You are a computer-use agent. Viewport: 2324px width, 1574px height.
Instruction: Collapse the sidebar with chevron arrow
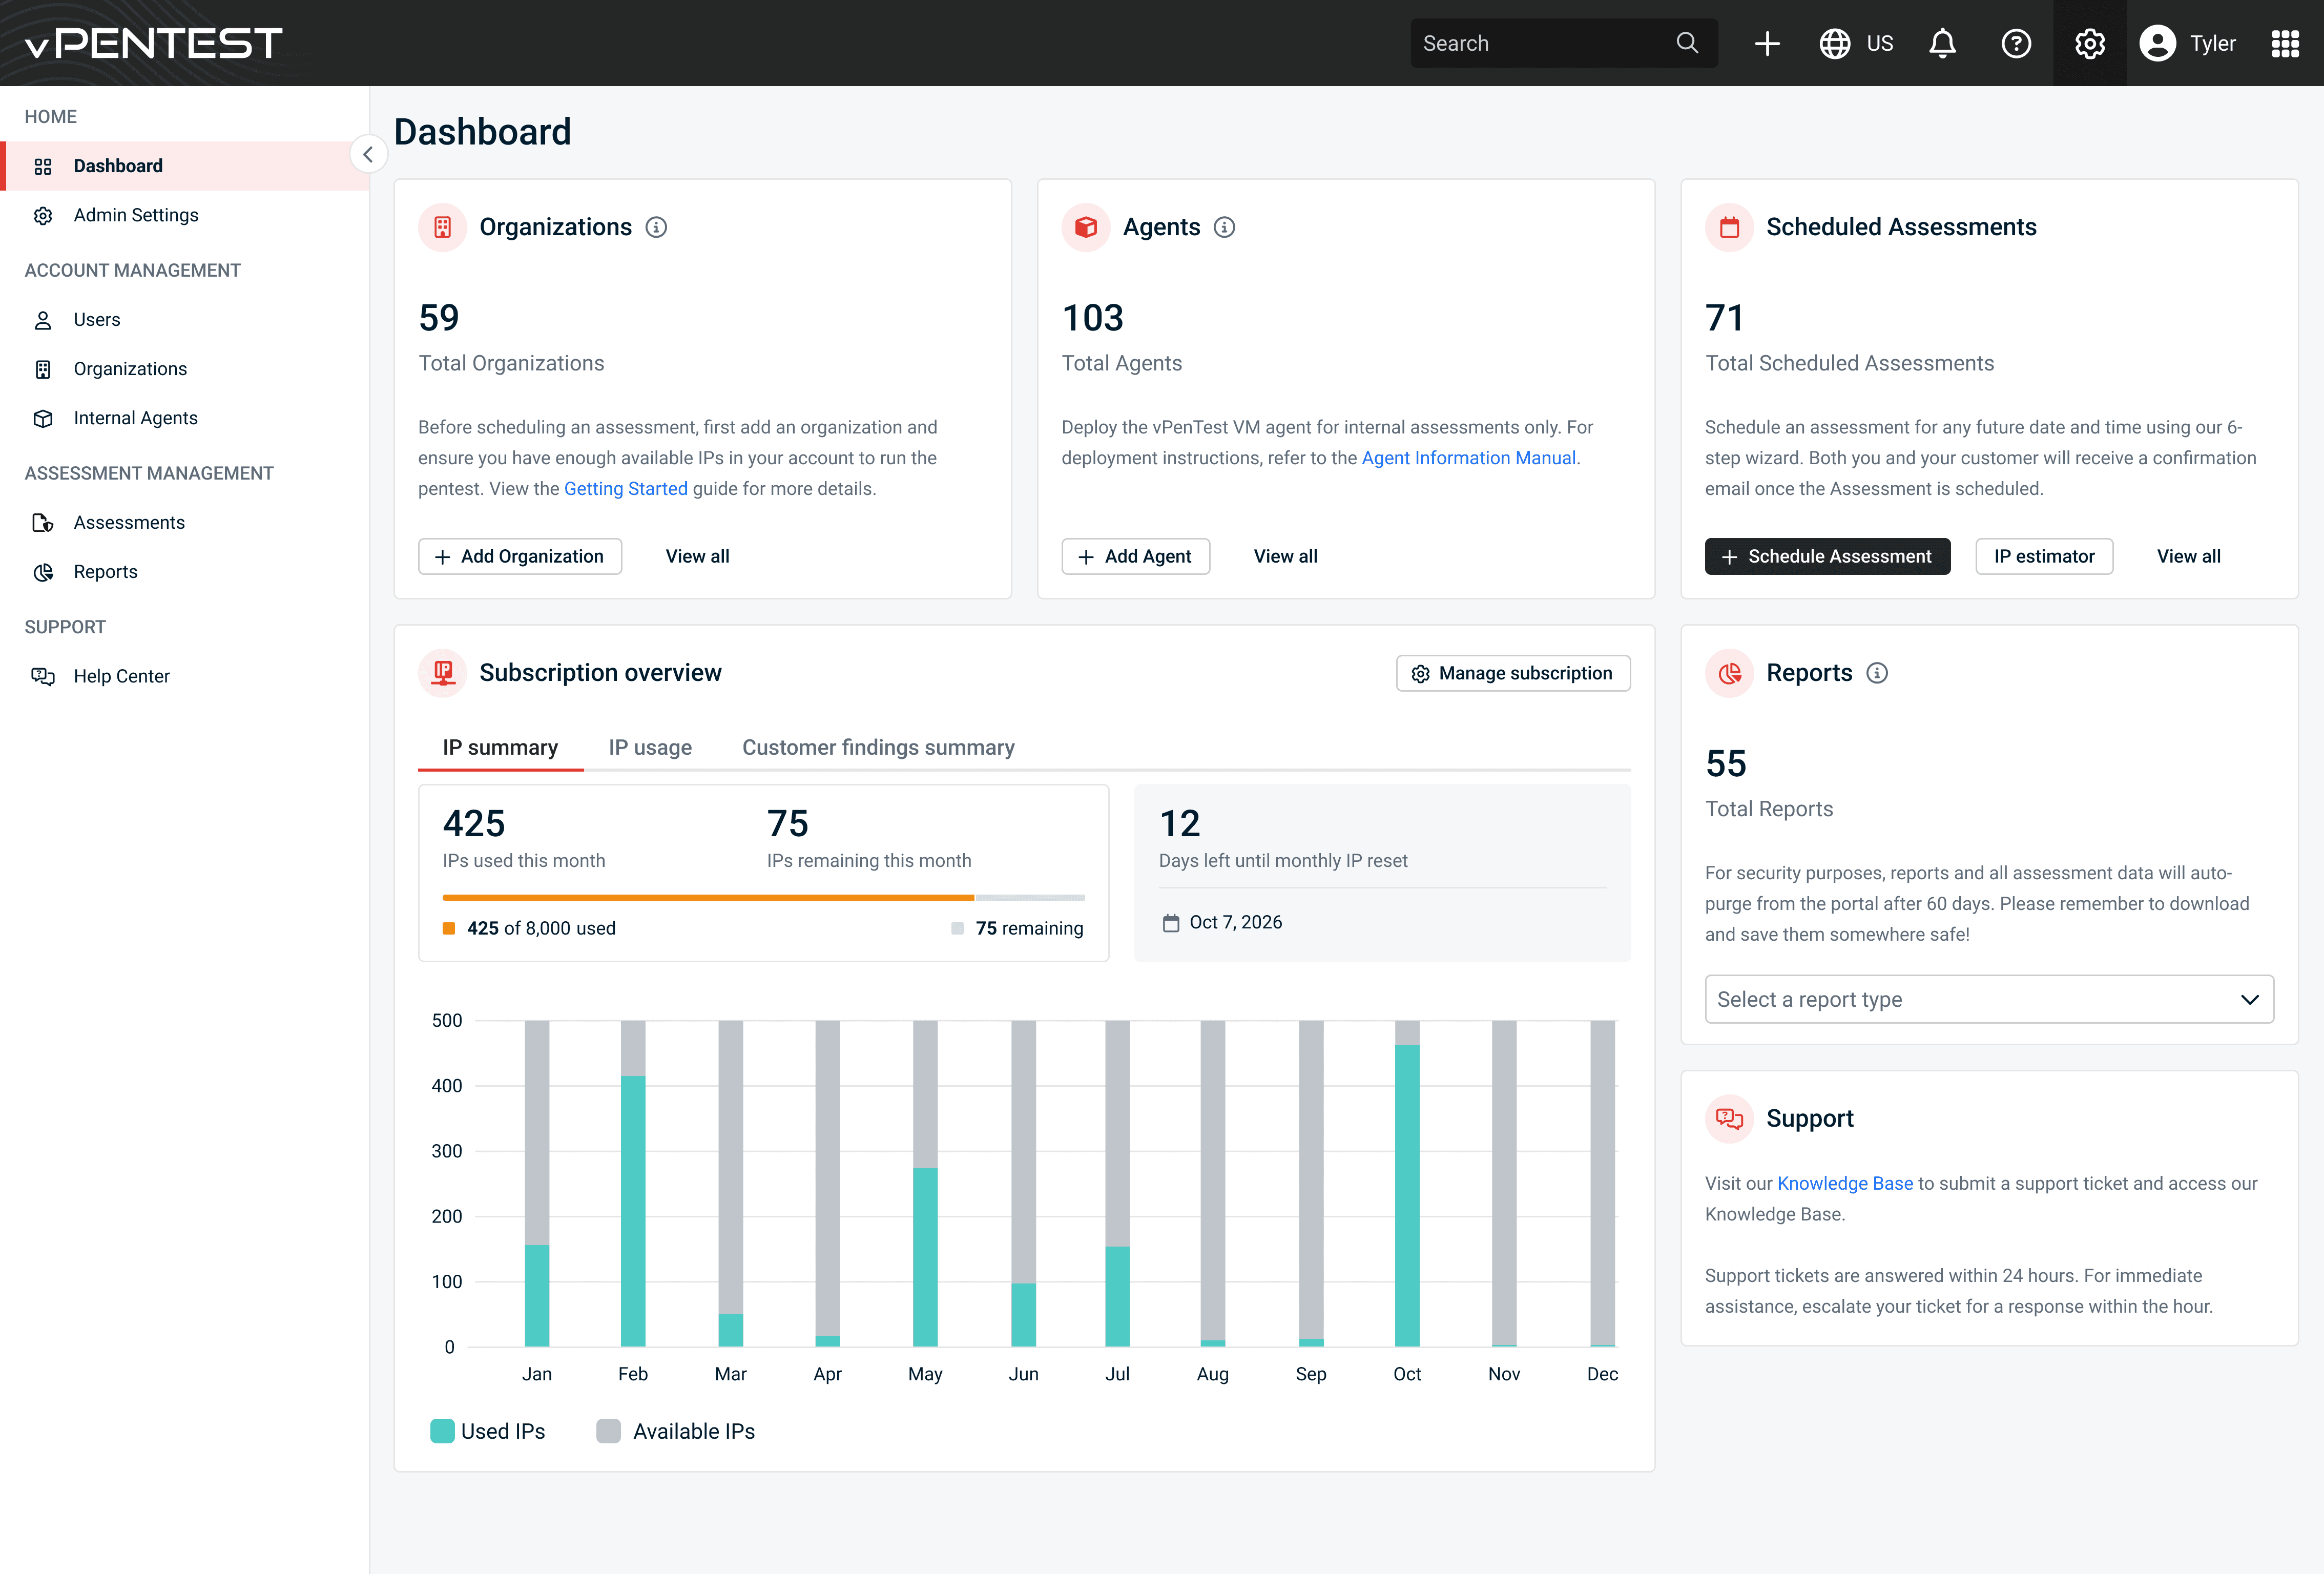pyautogui.click(x=368, y=154)
